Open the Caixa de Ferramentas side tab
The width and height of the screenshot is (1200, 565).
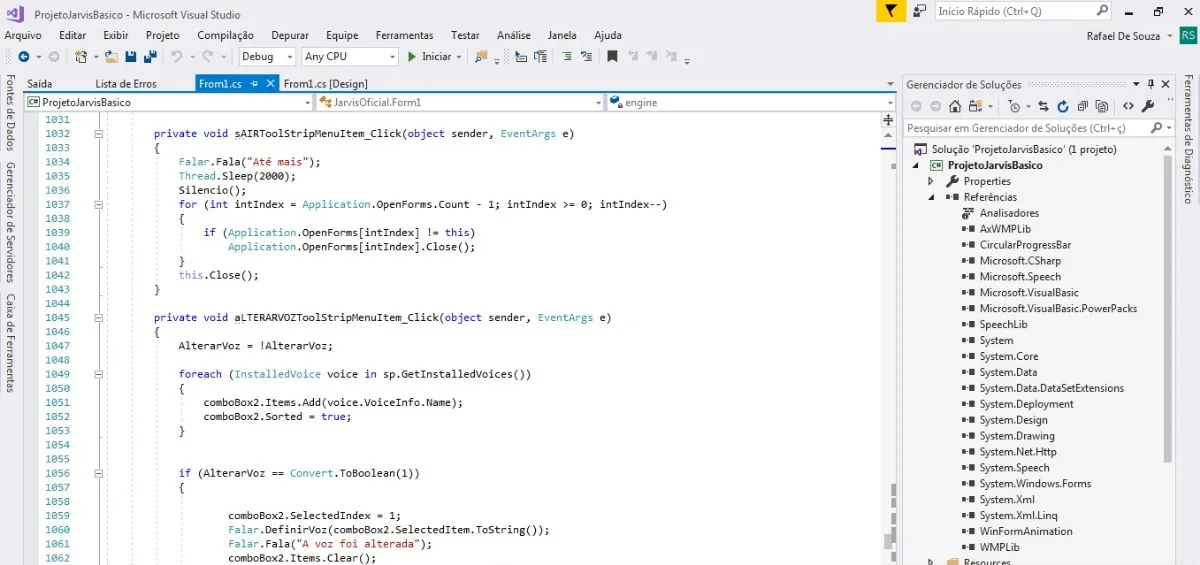coord(11,342)
